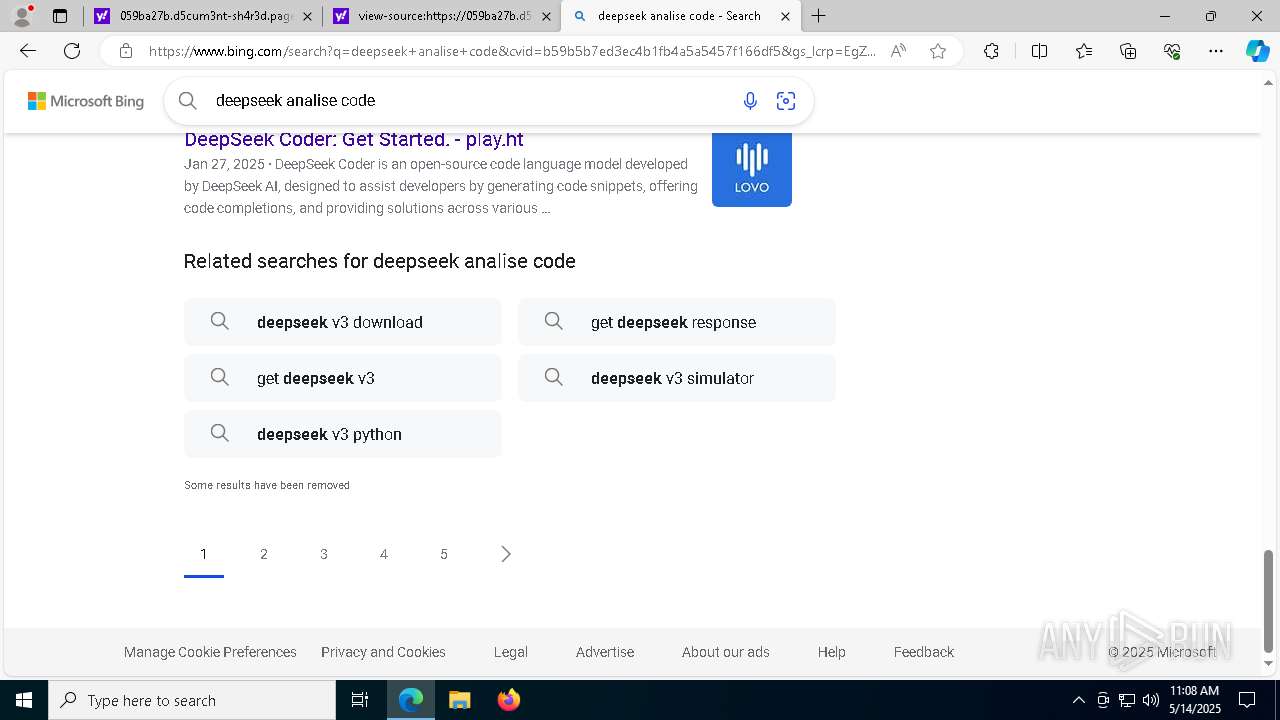
Task: Open the notification center
Action: 1247,700
